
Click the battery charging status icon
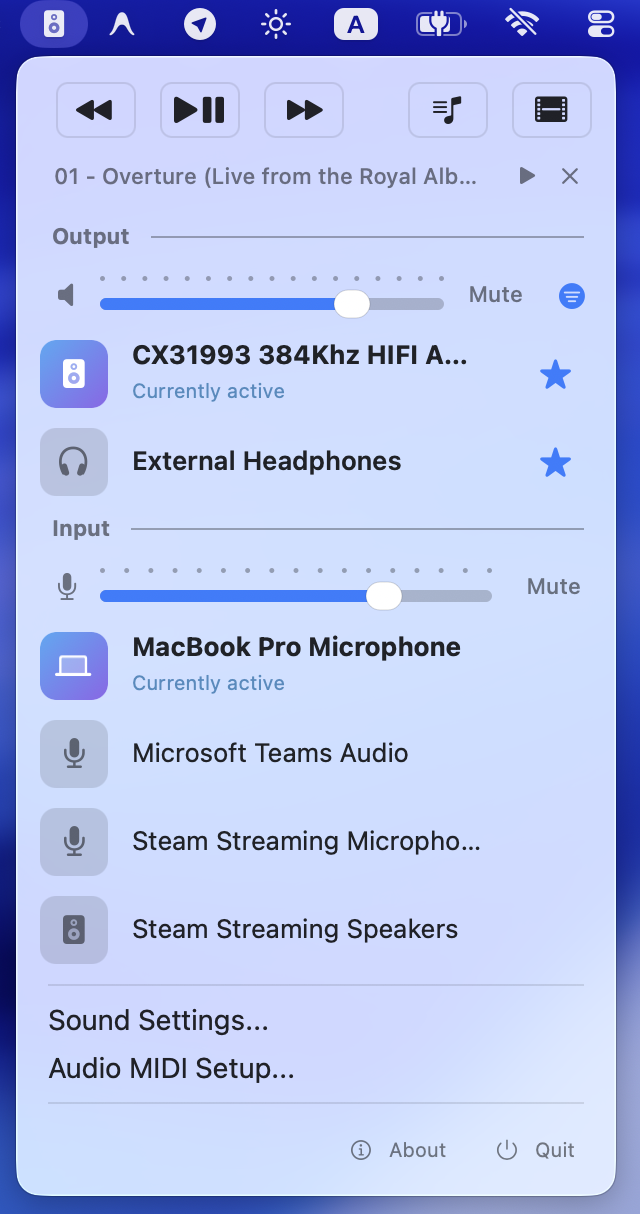click(441, 24)
